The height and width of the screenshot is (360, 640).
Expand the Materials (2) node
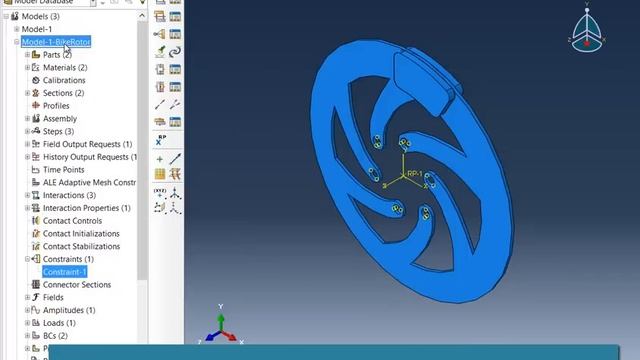(x=27, y=67)
